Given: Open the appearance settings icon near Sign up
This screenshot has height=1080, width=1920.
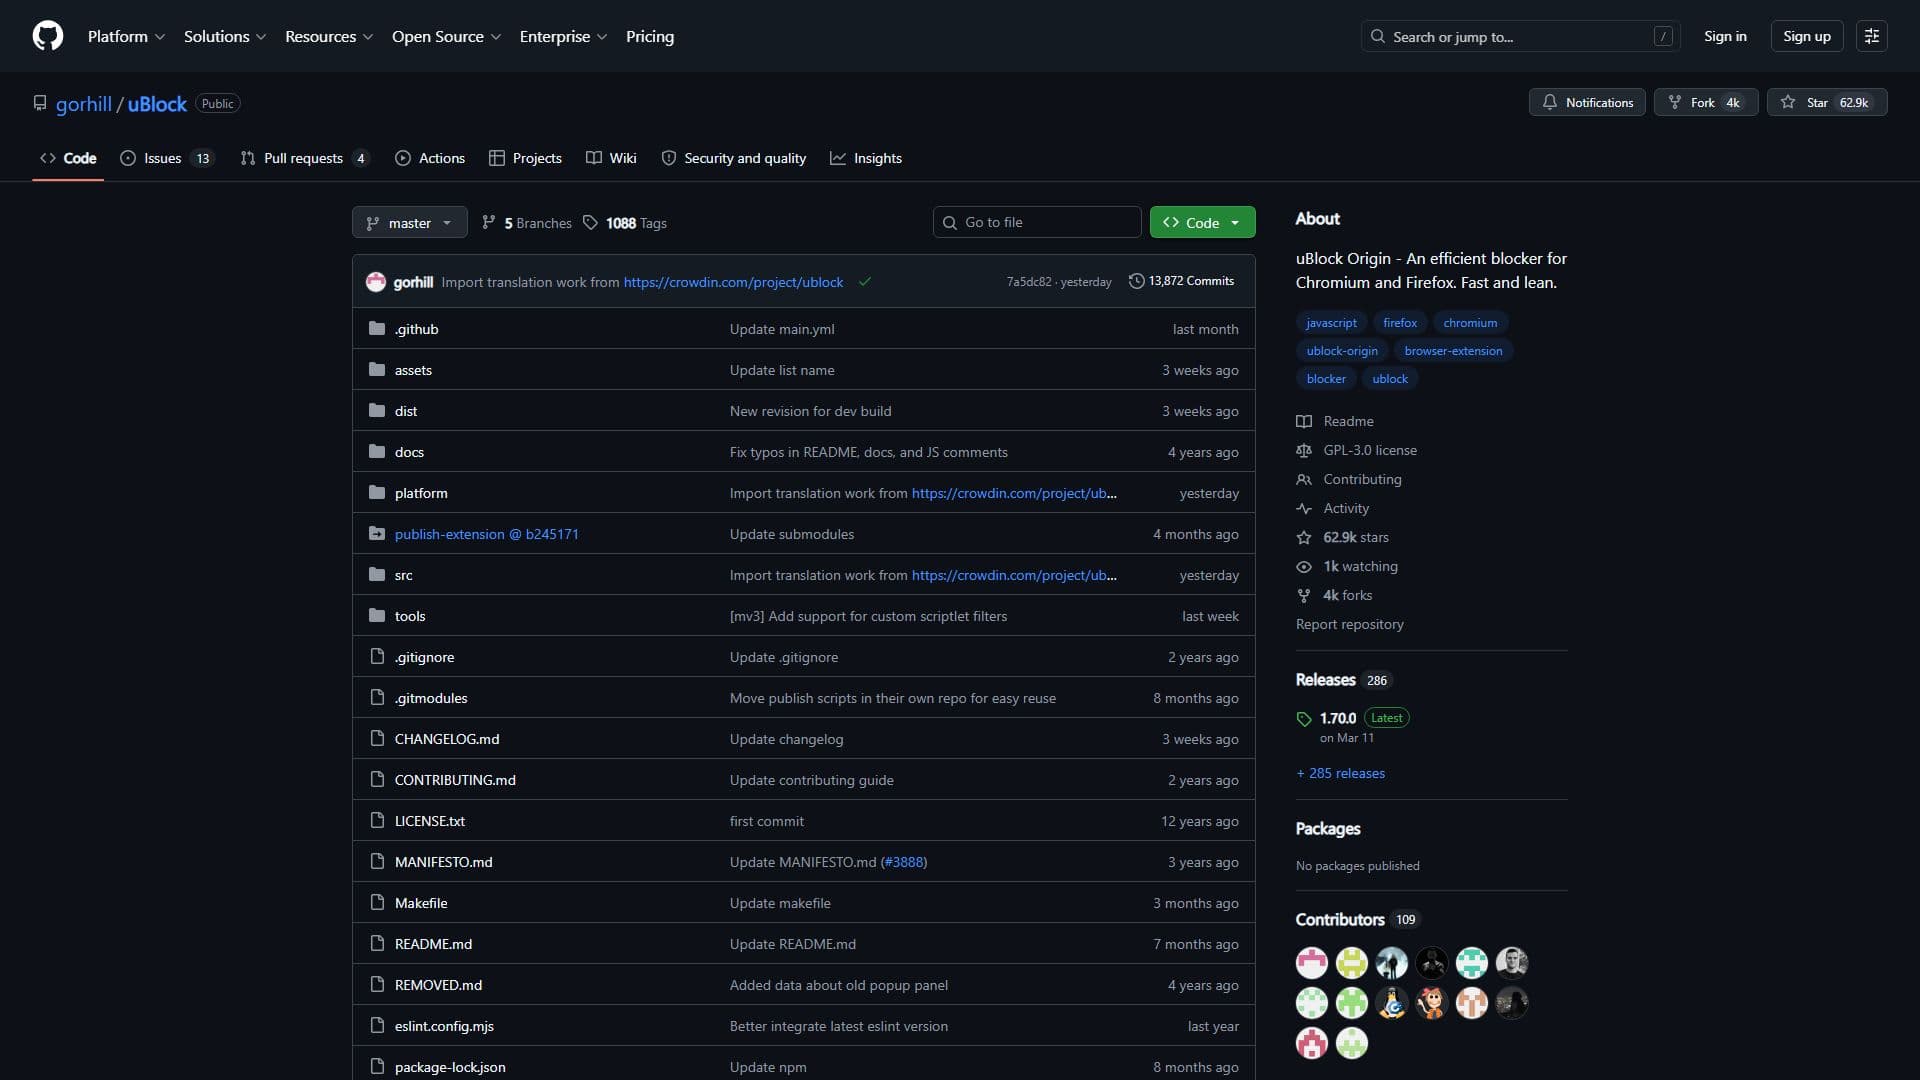Looking at the screenshot, I should 1871,36.
